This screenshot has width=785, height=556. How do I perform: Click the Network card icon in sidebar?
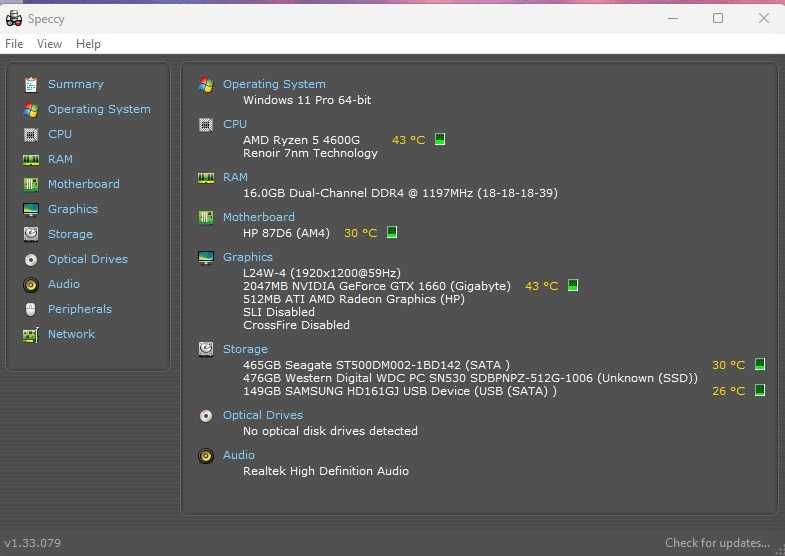click(x=31, y=334)
